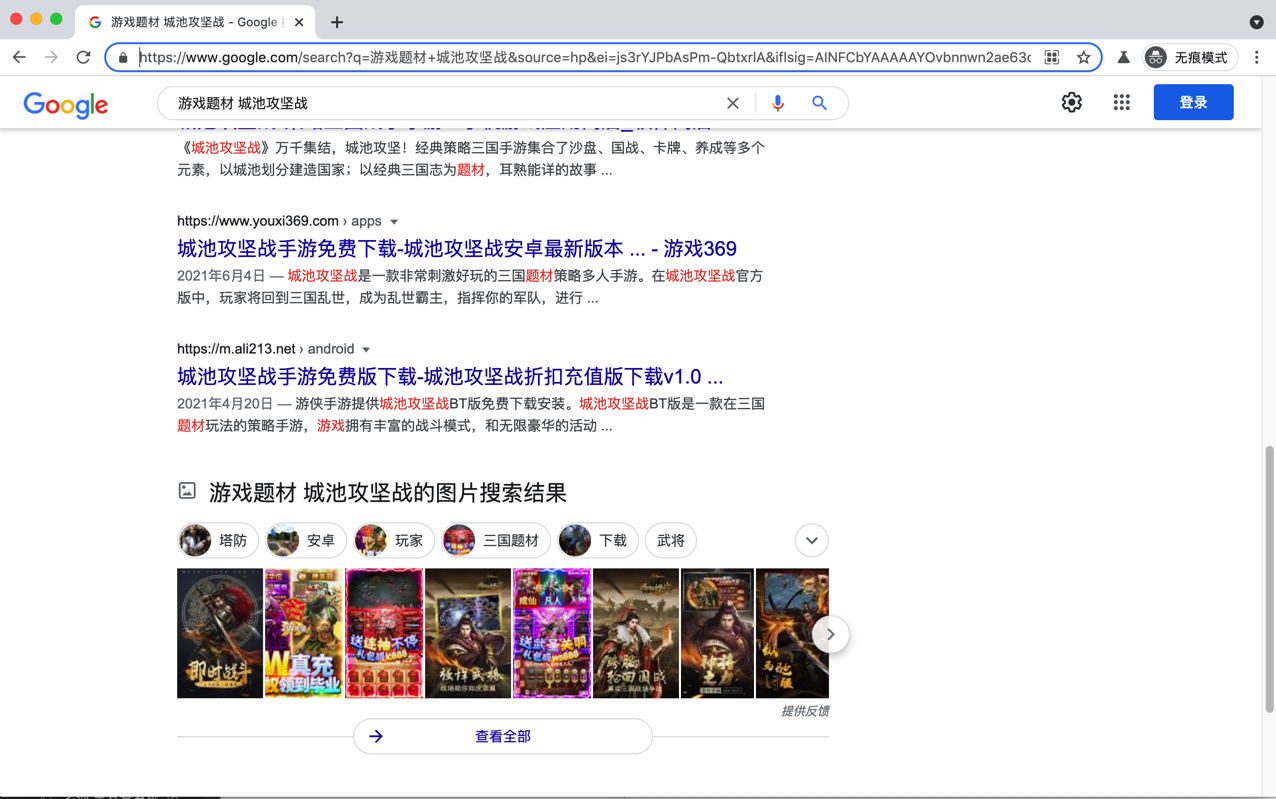Filter images by 武将 chip
Image resolution: width=1276 pixels, height=799 pixels.
tap(671, 541)
